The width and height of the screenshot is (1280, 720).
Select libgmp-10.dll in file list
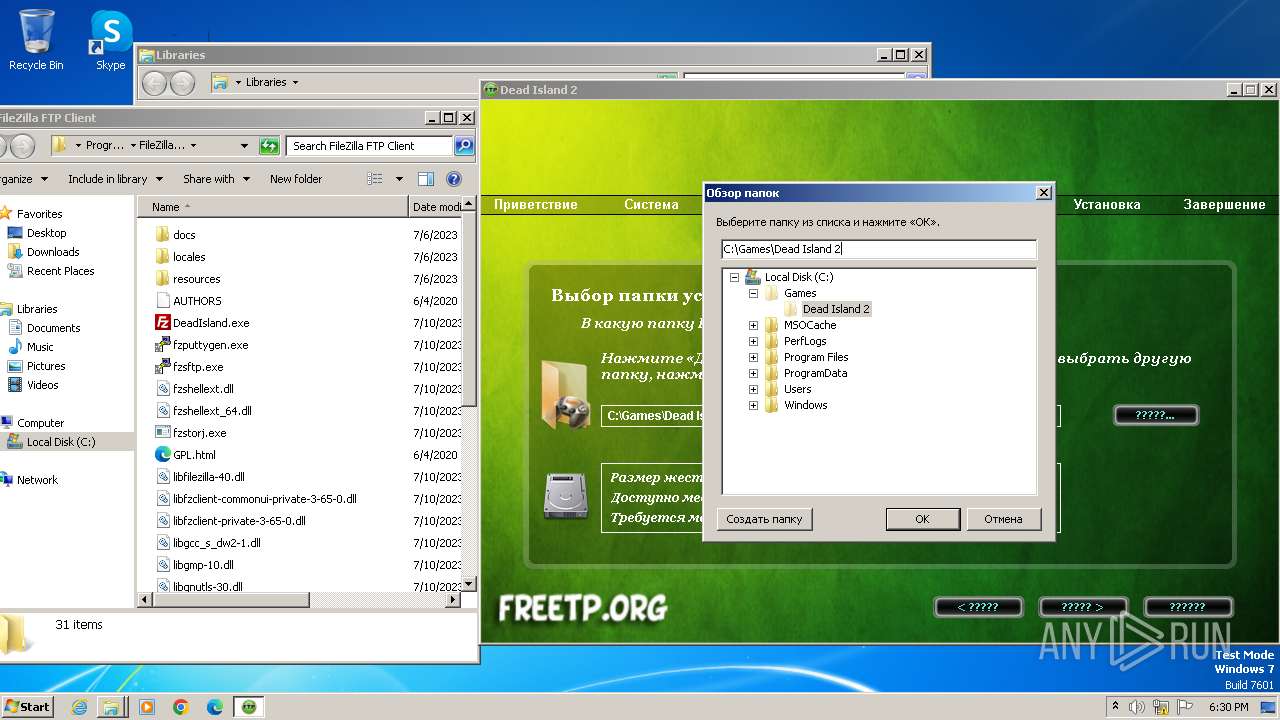pyautogui.click(x=203, y=565)
